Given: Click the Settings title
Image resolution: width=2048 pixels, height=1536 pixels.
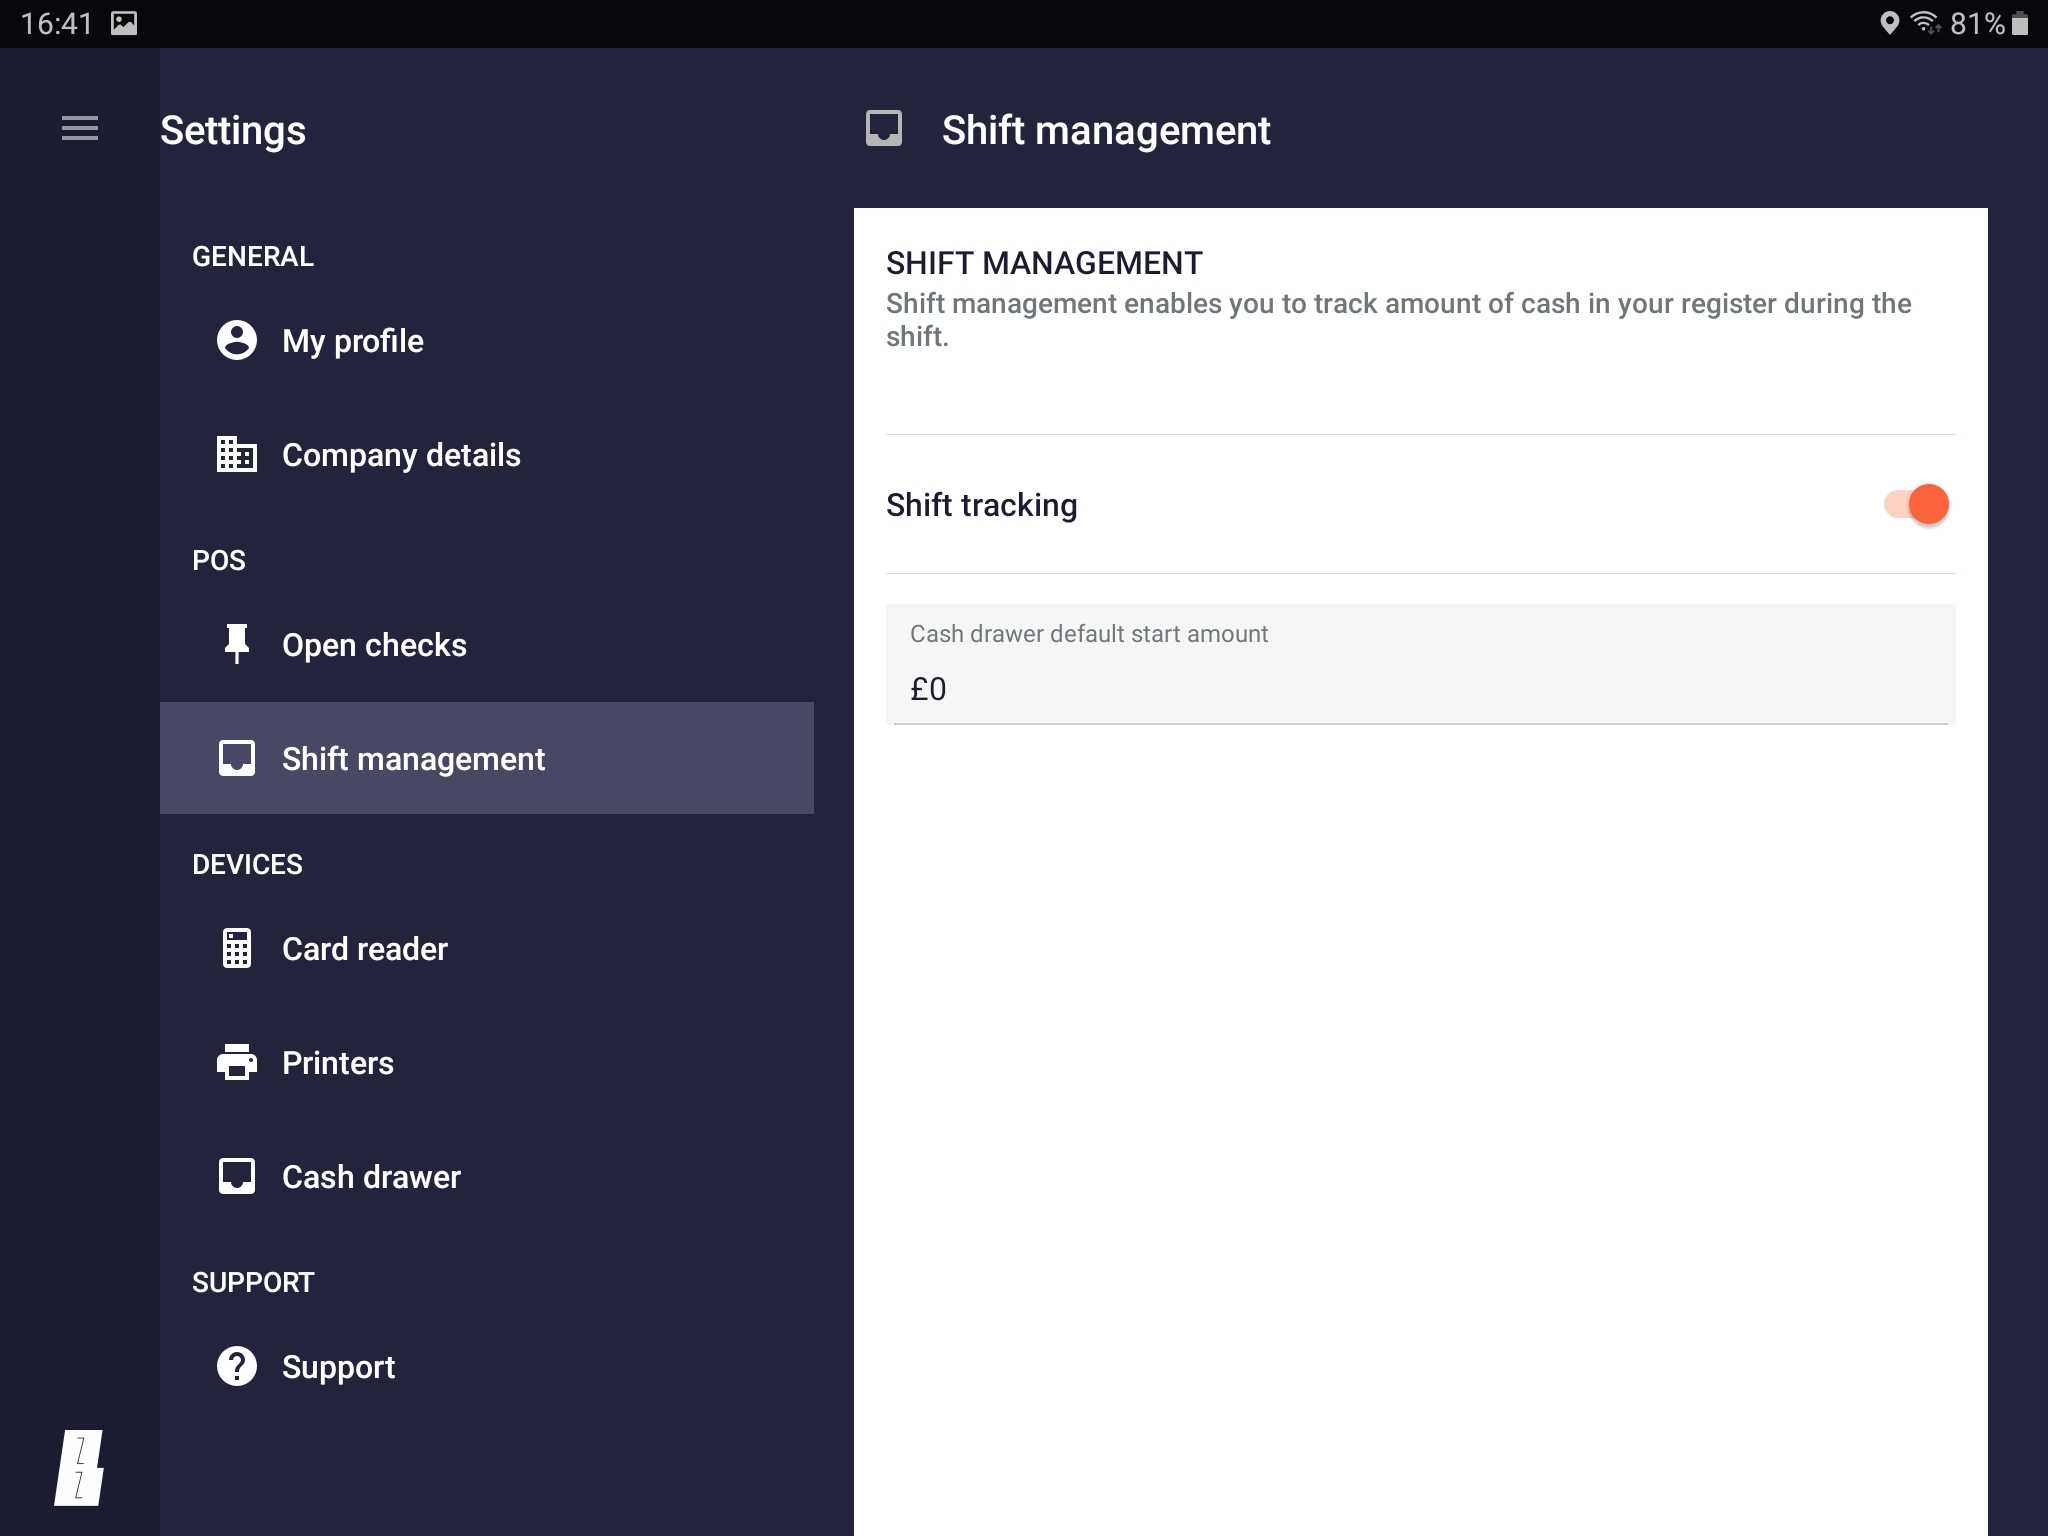Looking at the screenshot, I should pyautogui.click(x=233, y=130).
